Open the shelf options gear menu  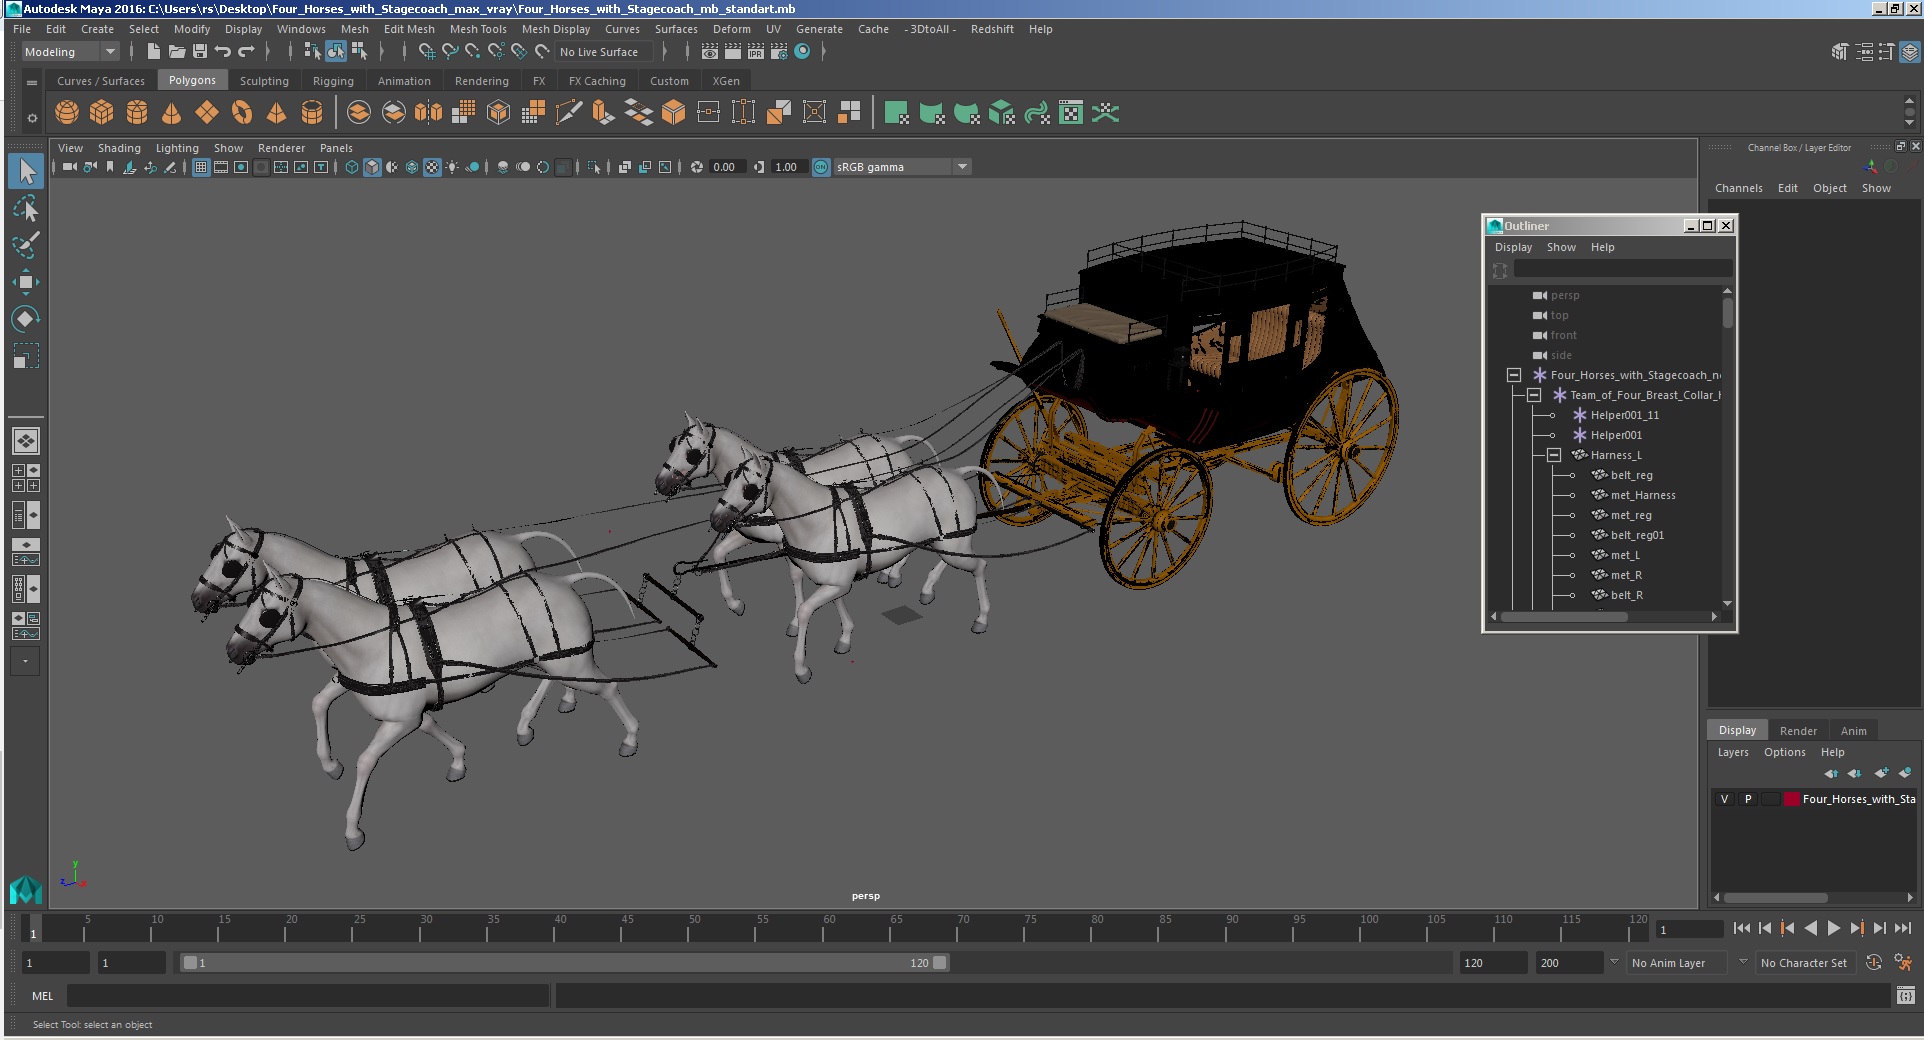(32, 118)
